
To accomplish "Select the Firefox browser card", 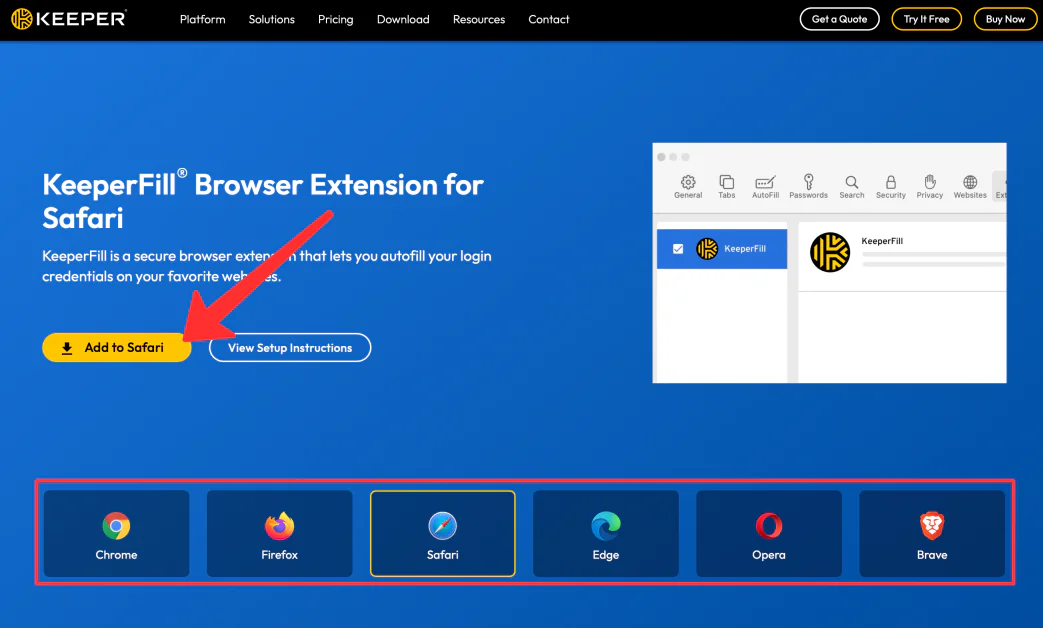I will 279,534.
